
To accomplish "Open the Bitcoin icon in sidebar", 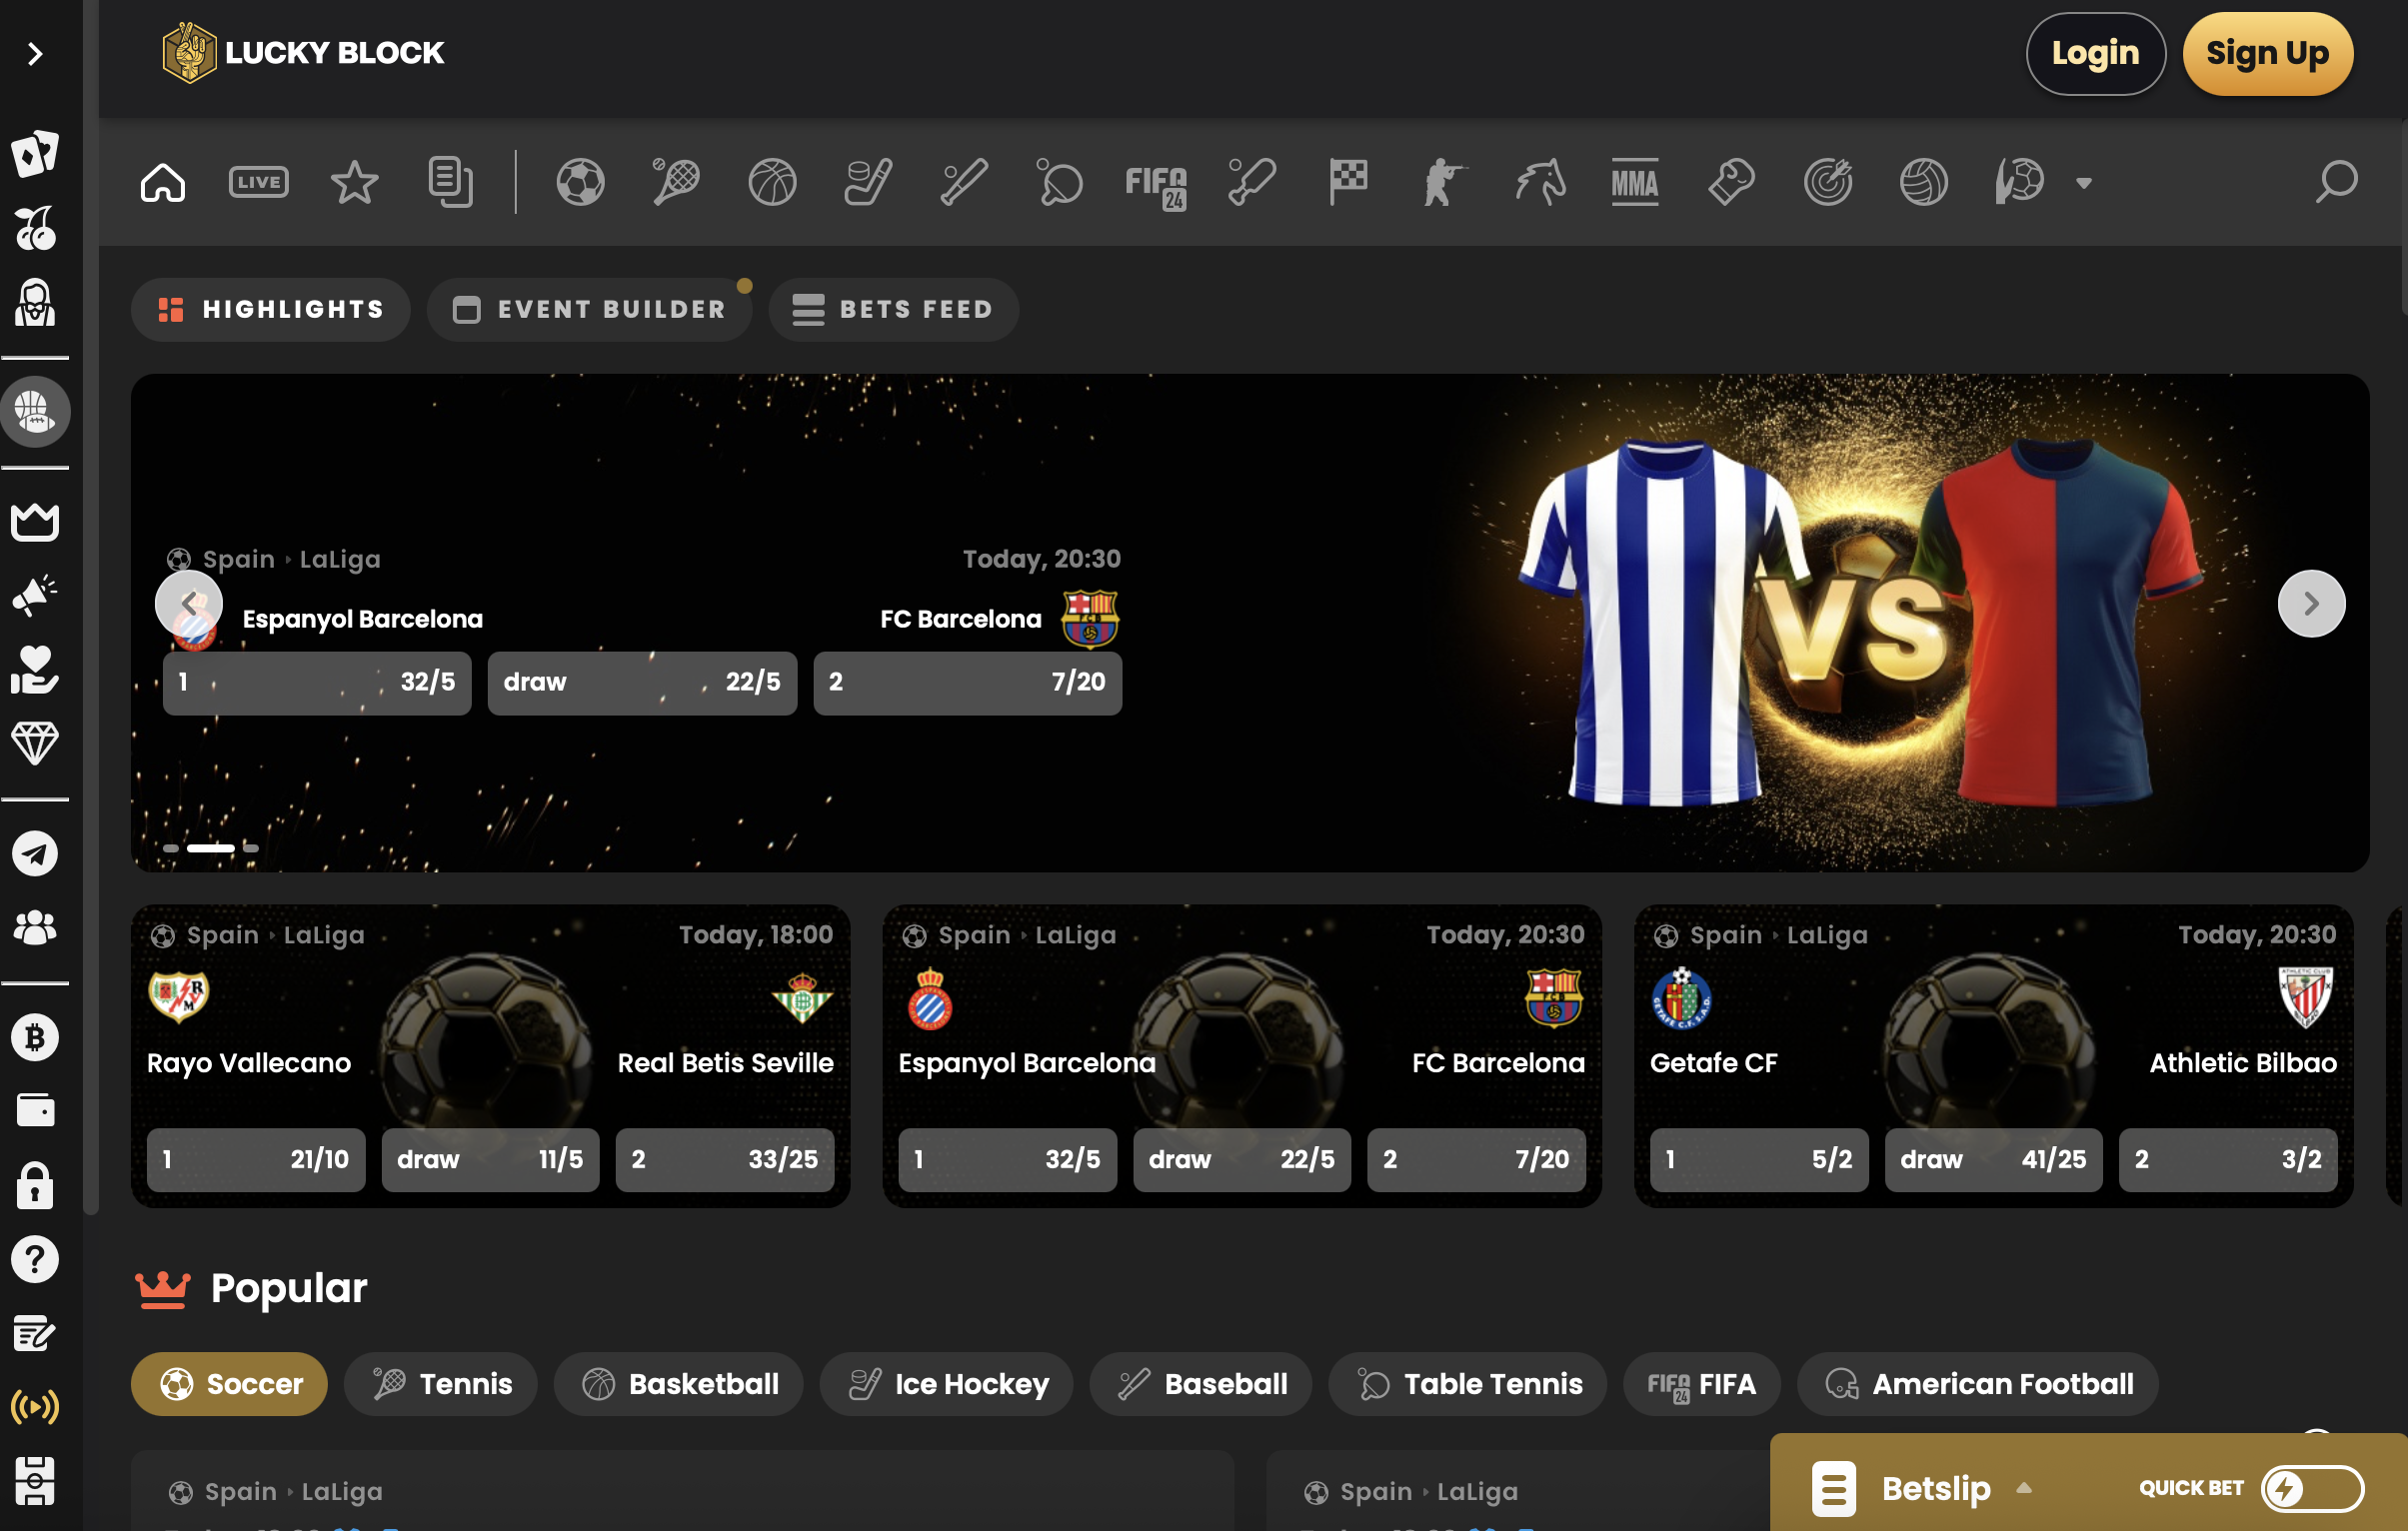I will [x=35, y=1037].
